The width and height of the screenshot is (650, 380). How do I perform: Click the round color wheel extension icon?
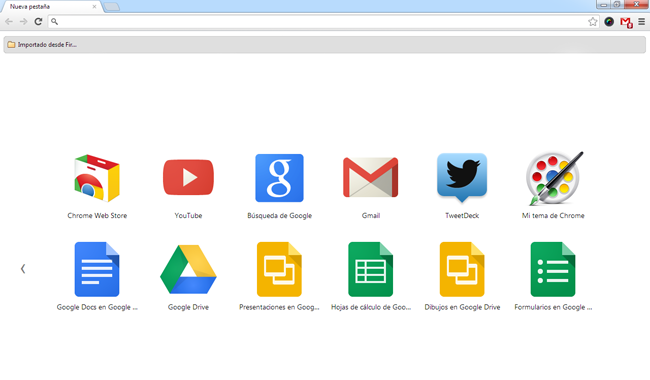pos(609,22)
